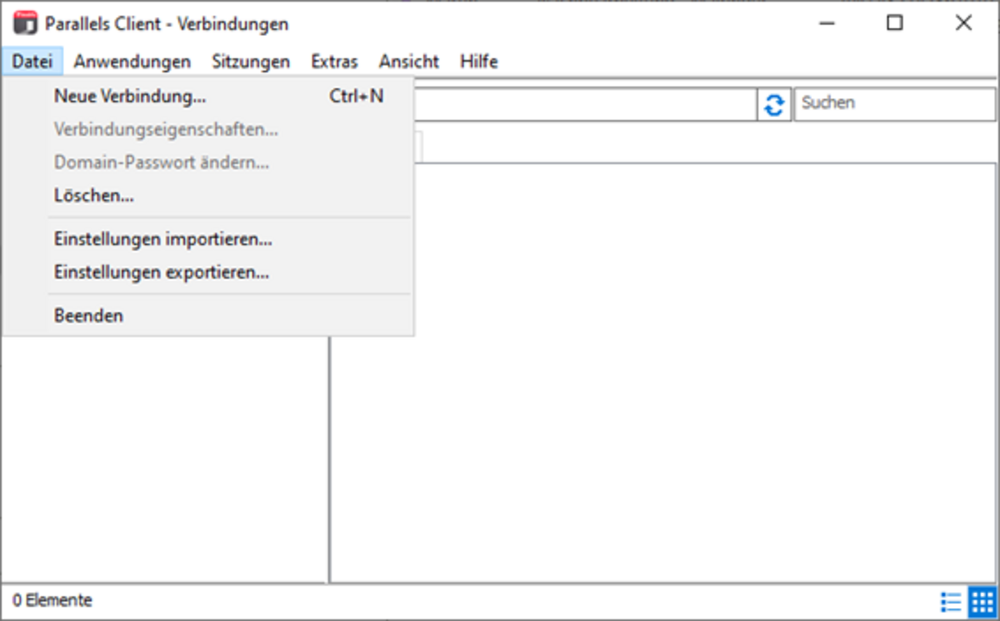Screen dimensions: 1000x621
Task: Click the address field left of refresh
Action: click(x=585, y=104)
